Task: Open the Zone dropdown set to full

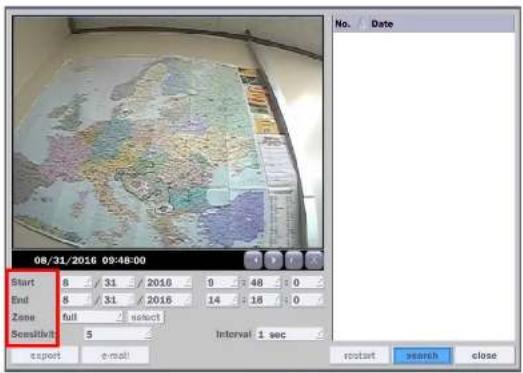Action: pos(92,317)
